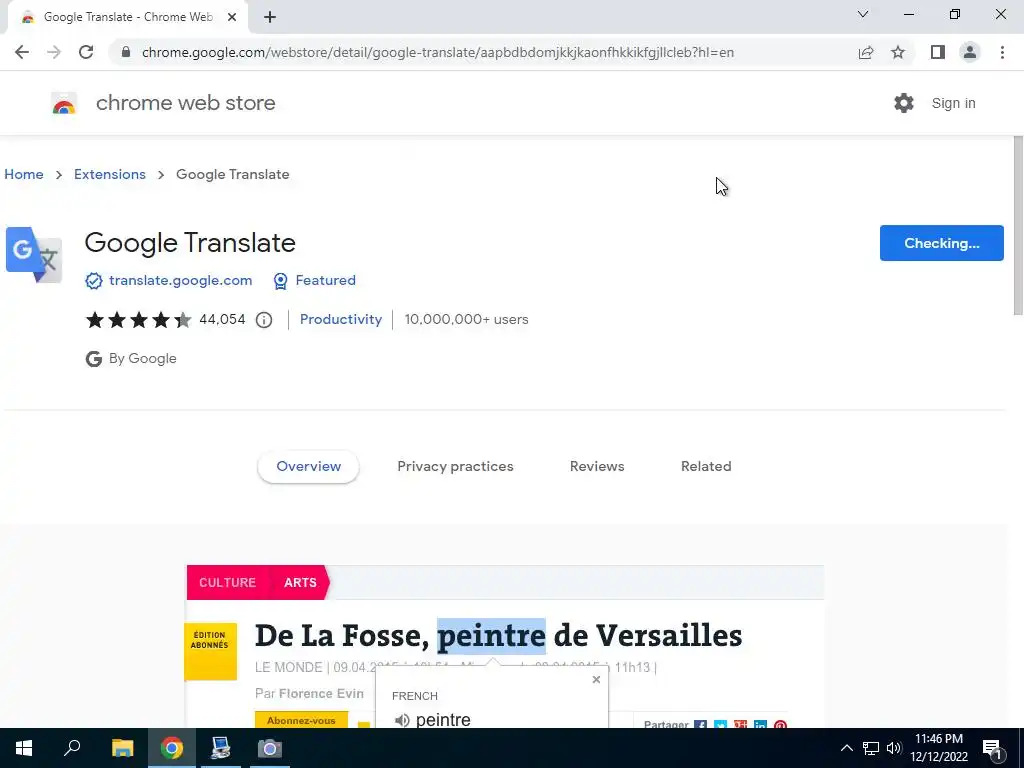
Task: Go to Home breadcrumb link
Action: click(x=24, y=174)
